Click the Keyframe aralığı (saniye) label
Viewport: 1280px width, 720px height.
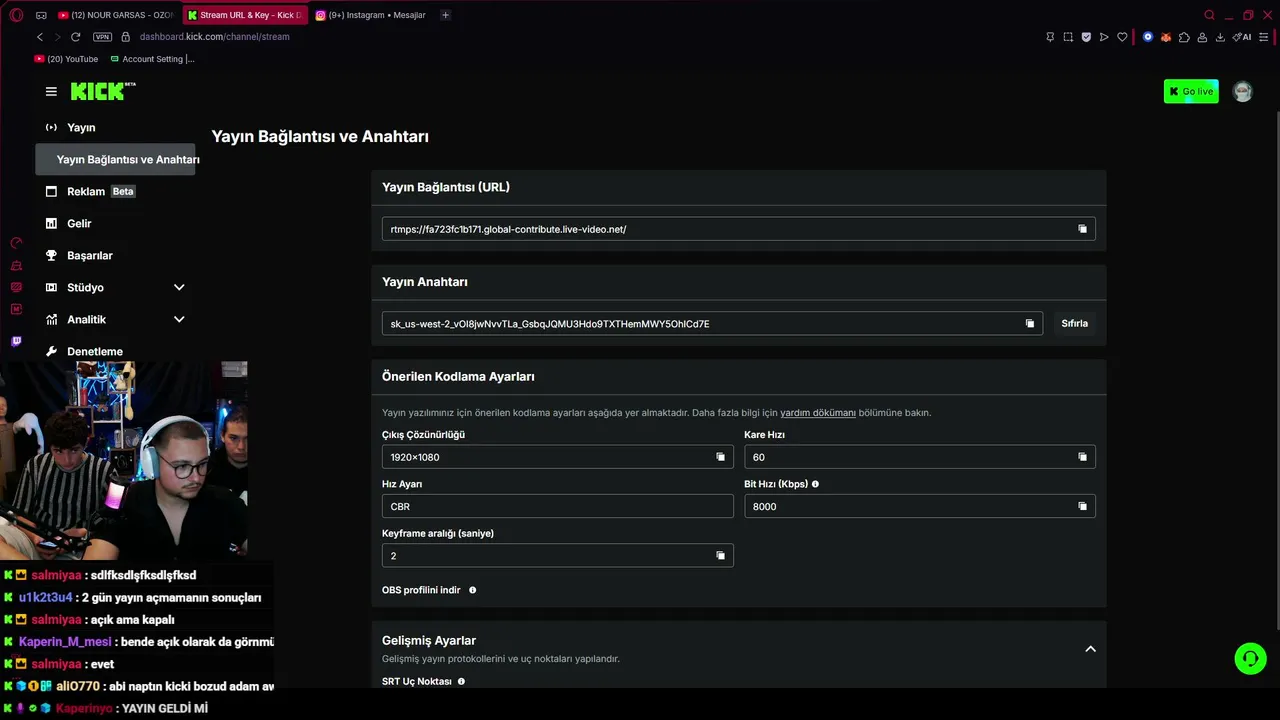click(438, 533)
